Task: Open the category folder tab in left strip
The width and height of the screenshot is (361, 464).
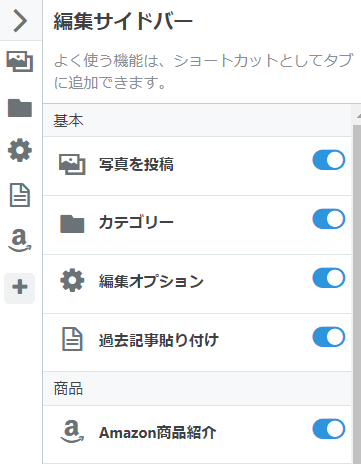Action: point(20,108)
